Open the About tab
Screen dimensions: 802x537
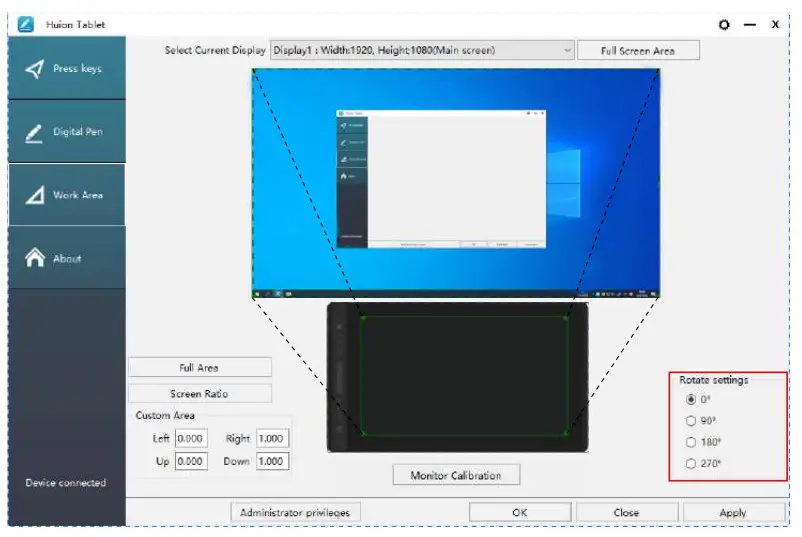(66, 258)
